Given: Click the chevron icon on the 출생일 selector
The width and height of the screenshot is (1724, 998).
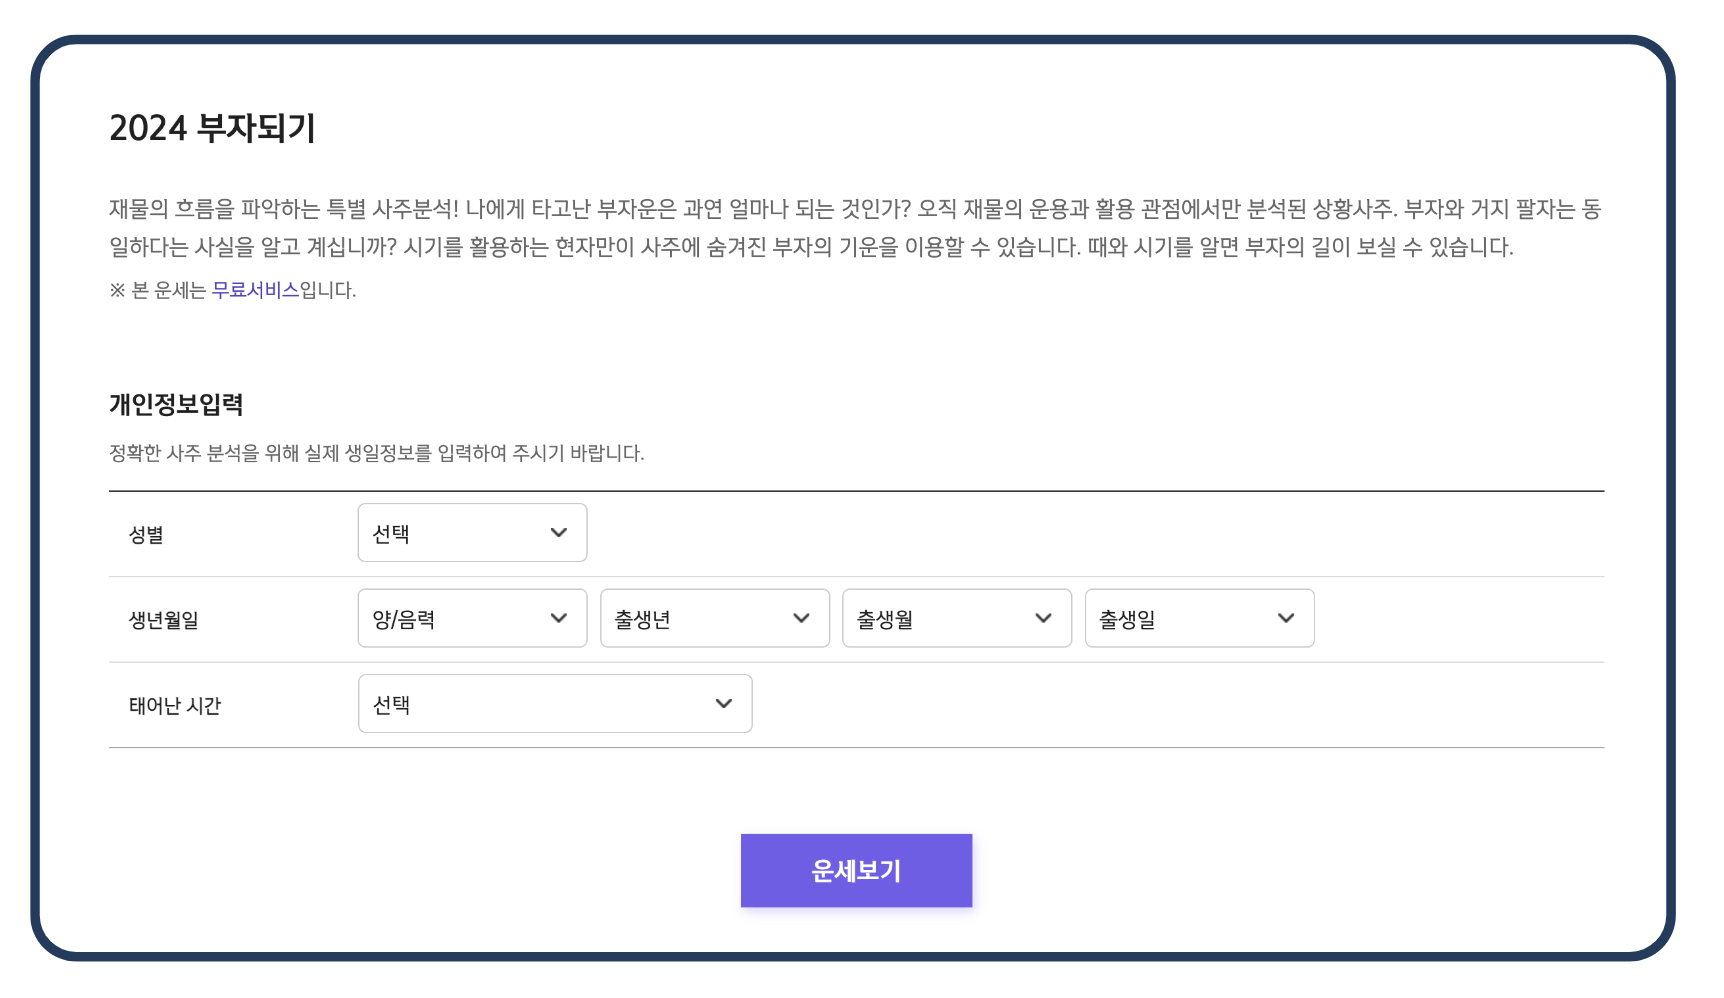Looking at the screenshot, I should [1286, 618].
